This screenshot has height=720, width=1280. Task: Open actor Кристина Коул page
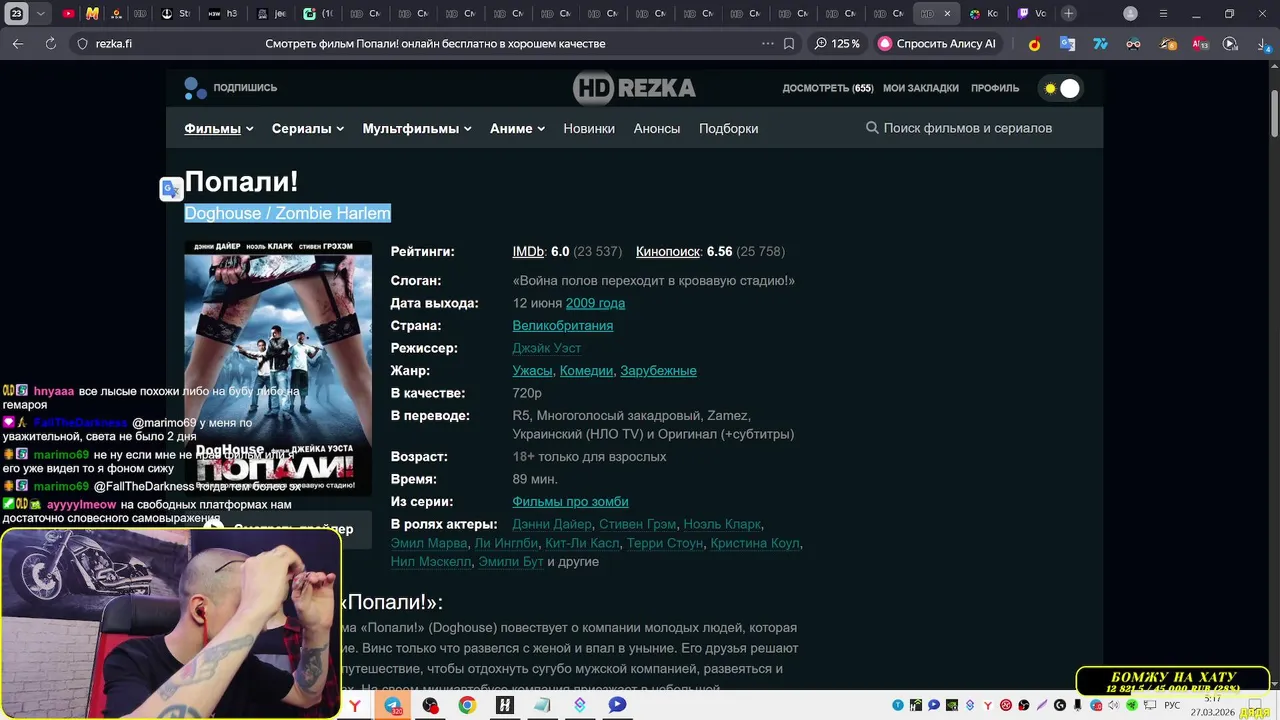tap(755, 543)
